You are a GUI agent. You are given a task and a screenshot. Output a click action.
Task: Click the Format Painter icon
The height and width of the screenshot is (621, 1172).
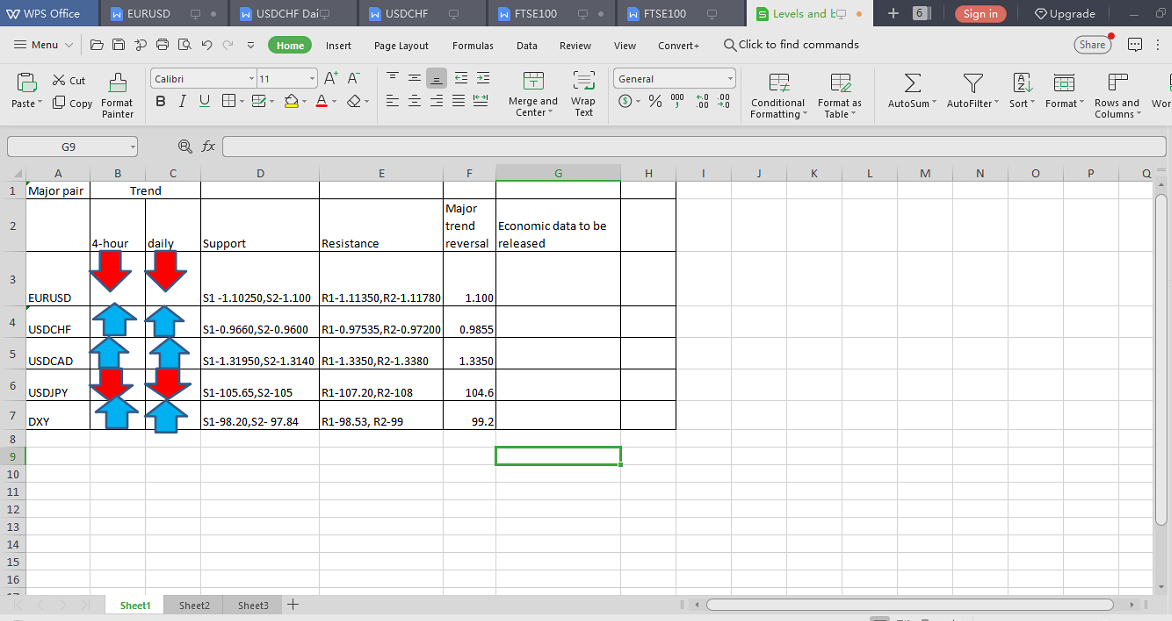pyautogui.click(x=117, y=84)
